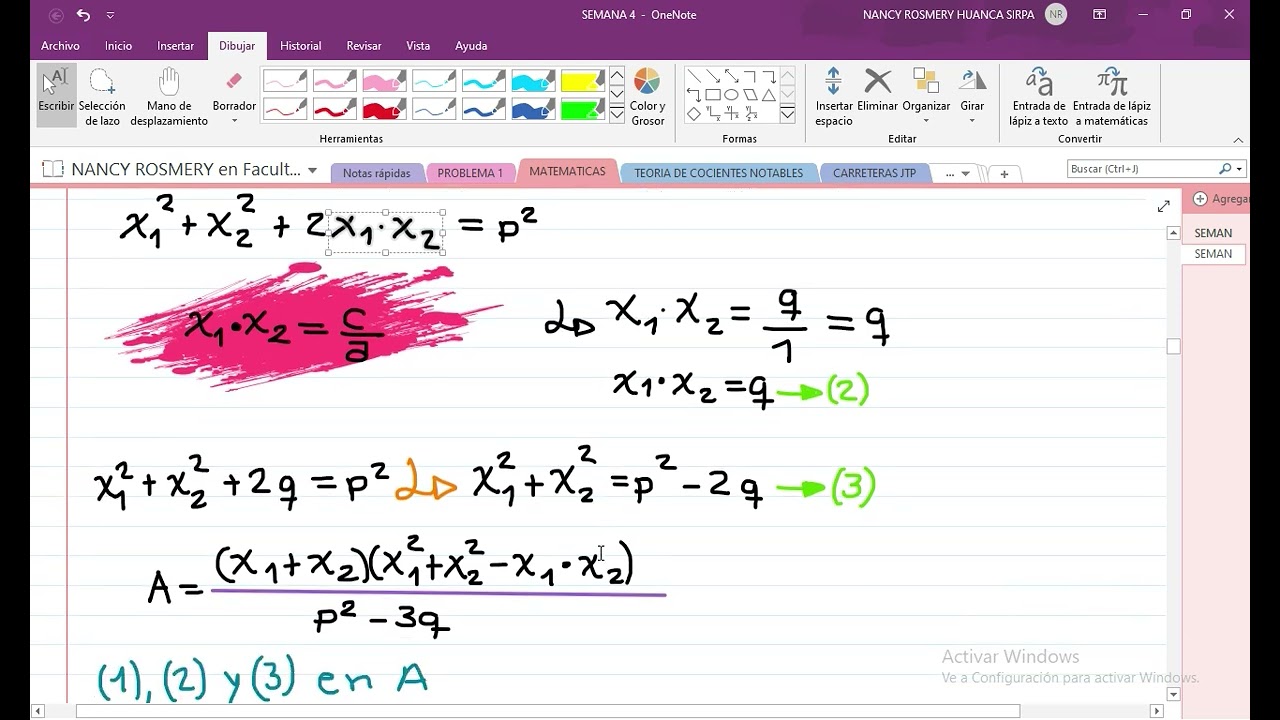Viewport: 1280px width, 720px height.
Task: Select the thick cyan marker pen
Action: [x=533, y=81]
